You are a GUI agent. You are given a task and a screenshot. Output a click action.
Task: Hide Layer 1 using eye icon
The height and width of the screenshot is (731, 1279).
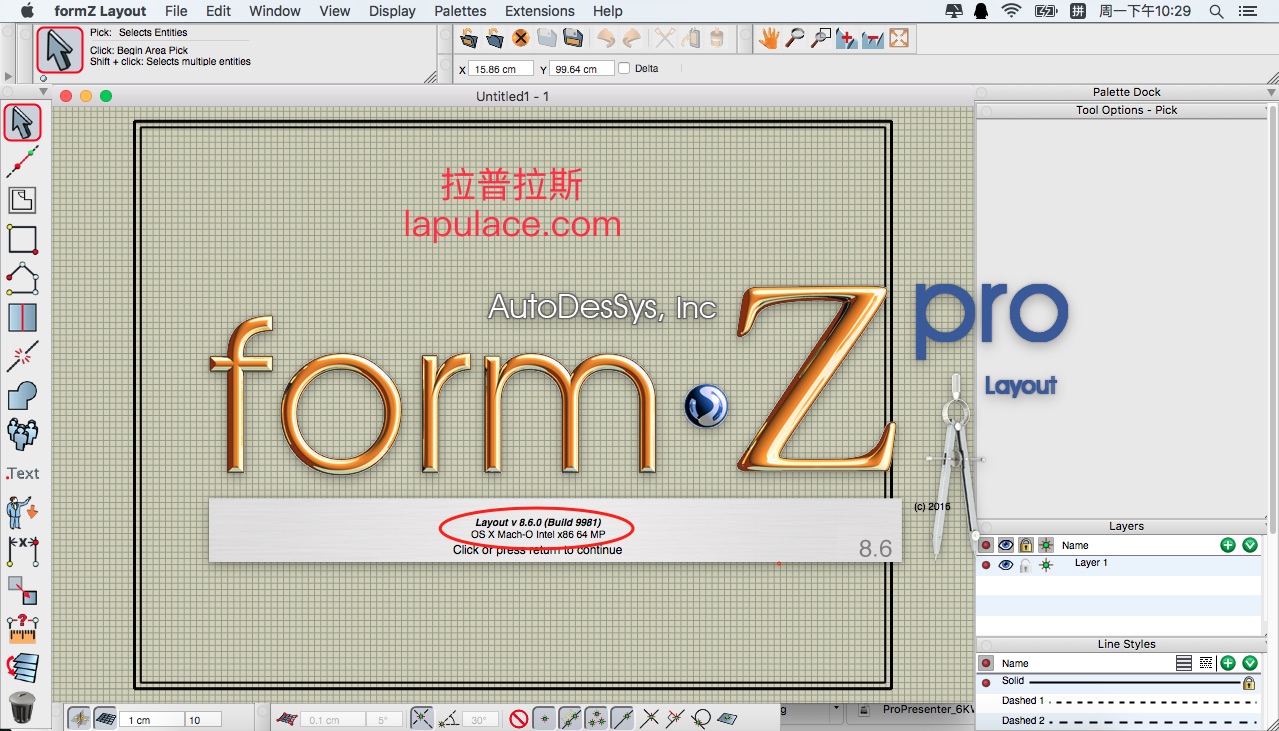(x=1006, y=565)
